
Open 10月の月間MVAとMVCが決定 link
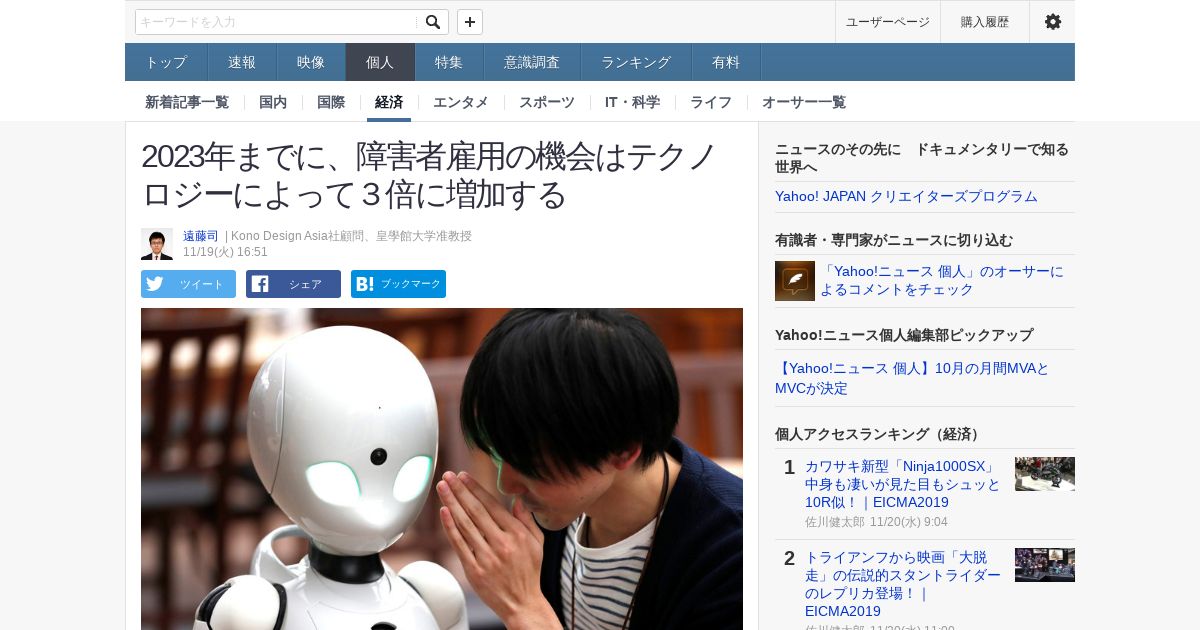912,378
